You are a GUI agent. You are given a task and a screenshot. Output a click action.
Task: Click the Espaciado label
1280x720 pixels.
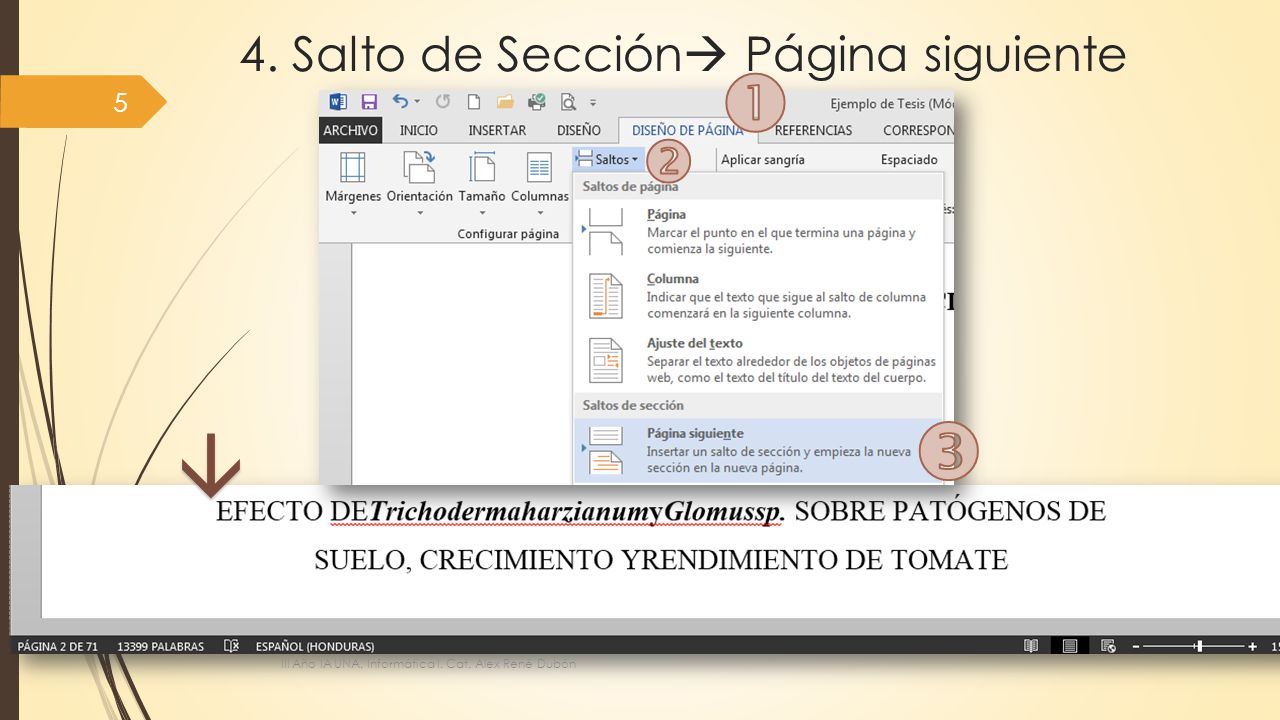909,160
